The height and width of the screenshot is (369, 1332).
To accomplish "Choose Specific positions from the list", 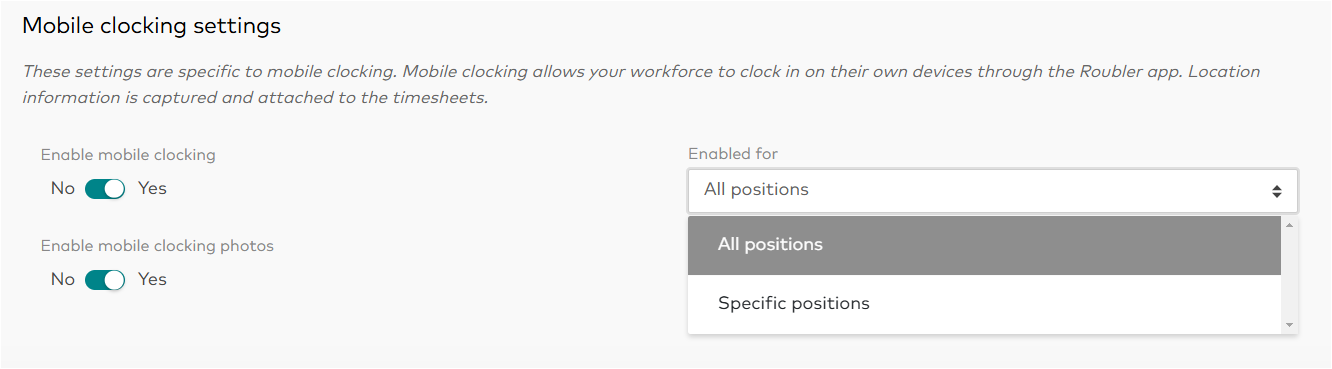I will (x=984, y=304).
